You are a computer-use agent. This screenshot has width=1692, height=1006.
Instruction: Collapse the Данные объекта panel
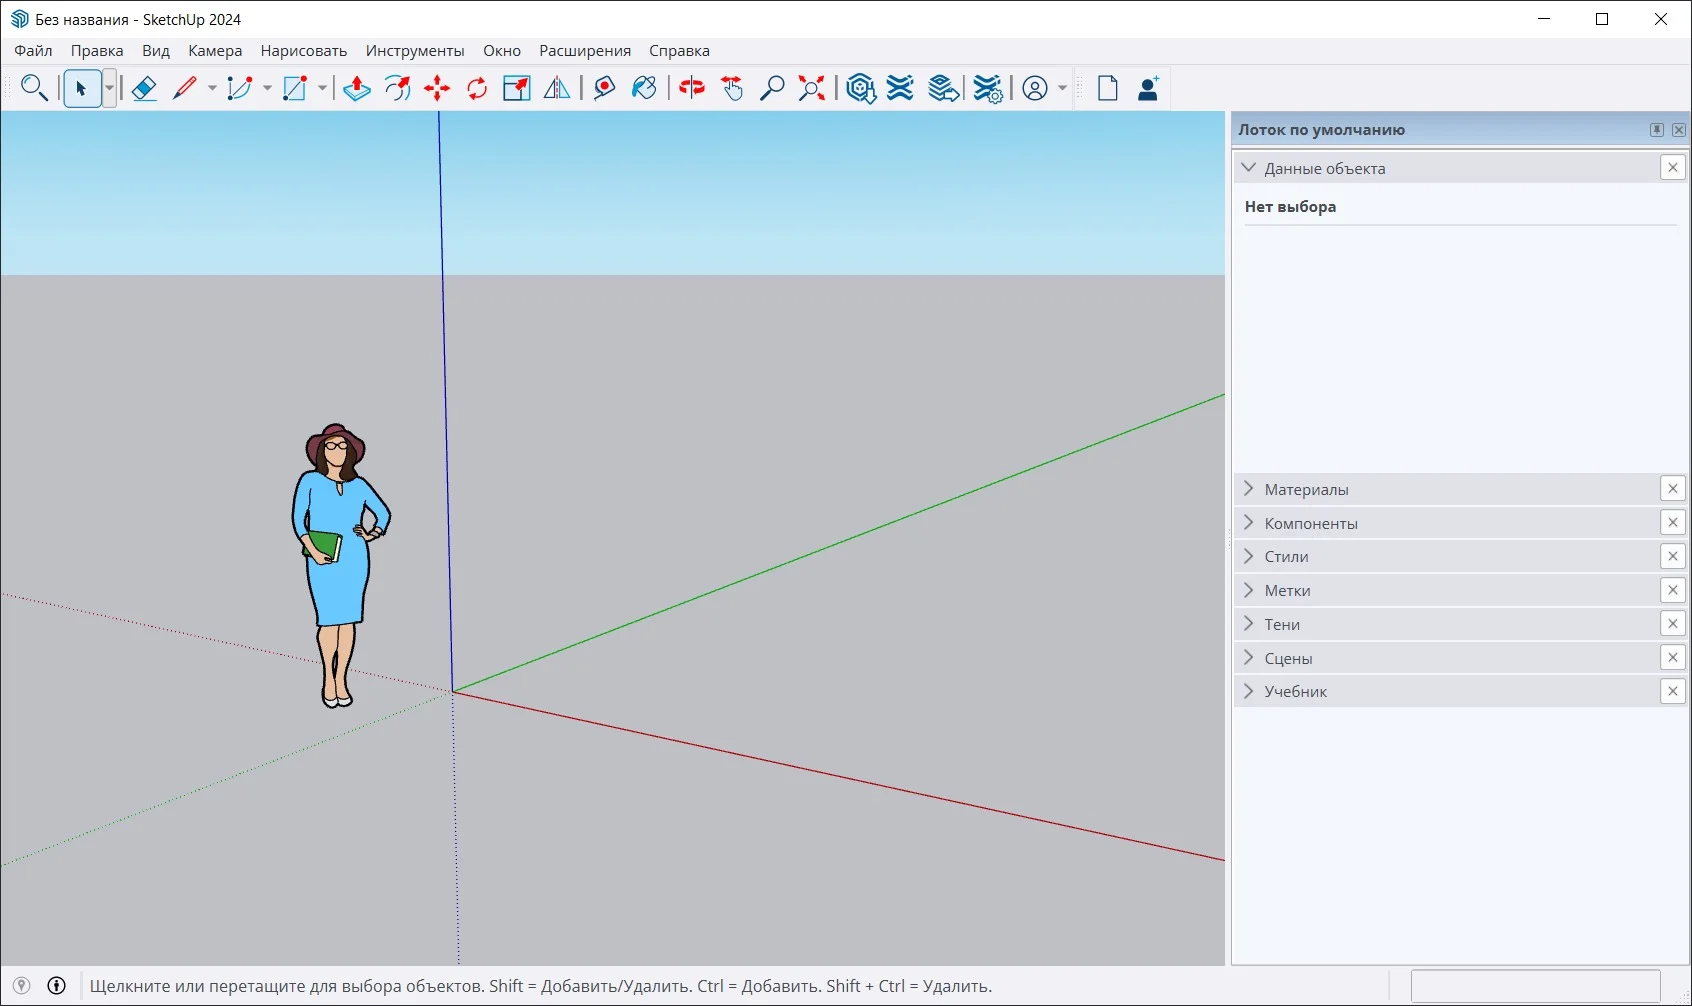[x=1249, y=168]
